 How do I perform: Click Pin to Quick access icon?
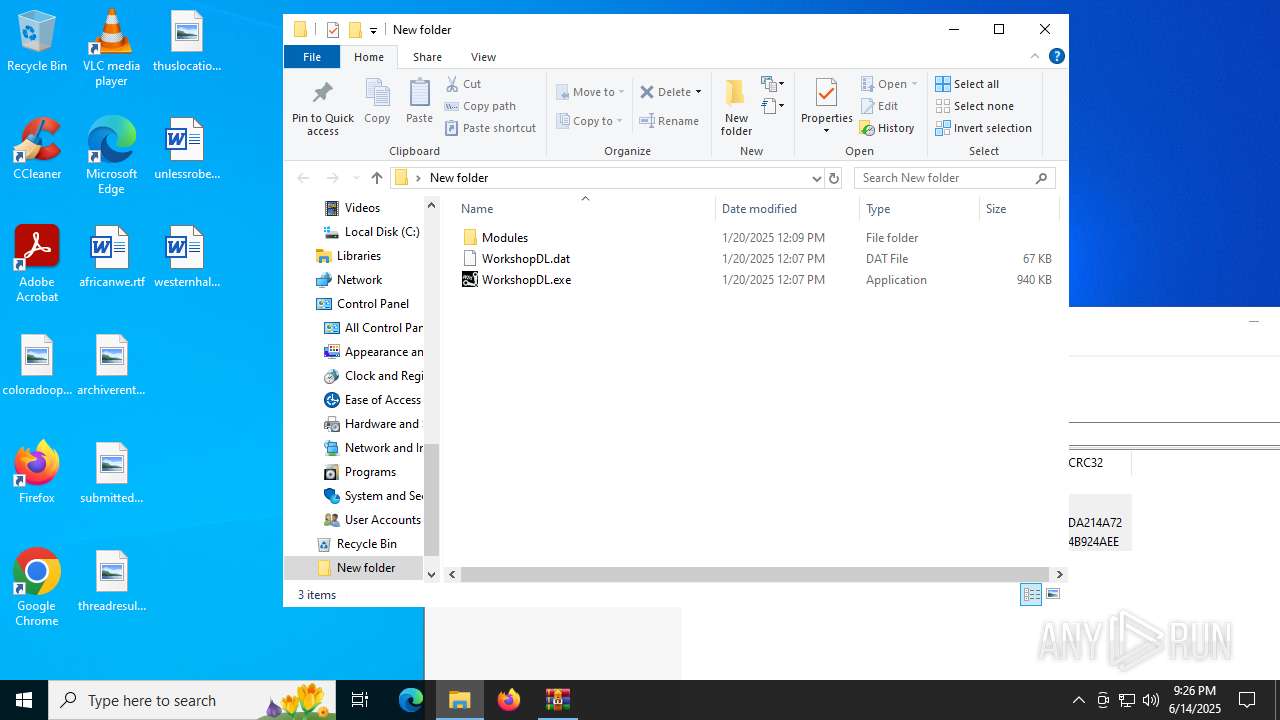(x=322, y=108)
